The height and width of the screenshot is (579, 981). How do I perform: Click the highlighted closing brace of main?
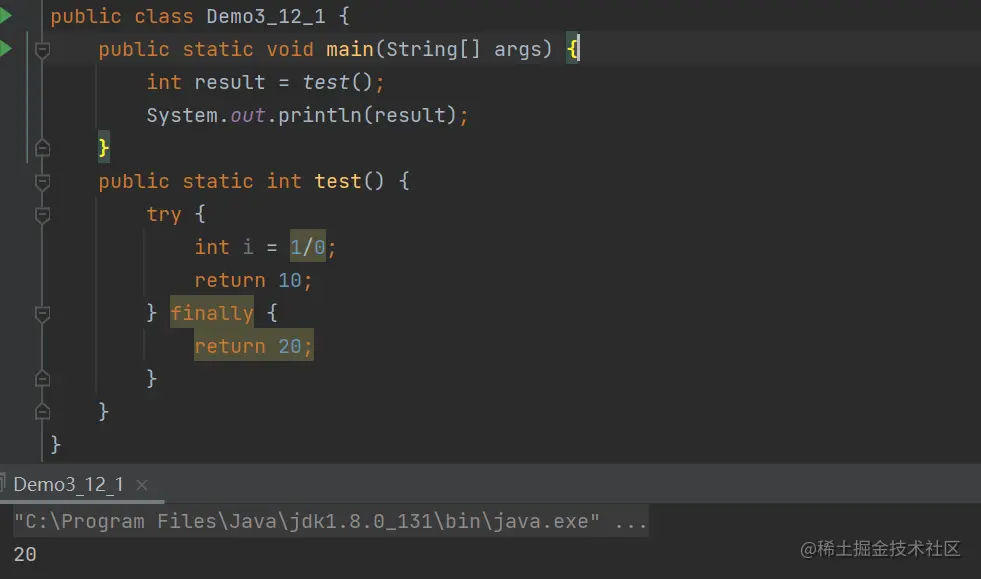click(x=104, y=148)
